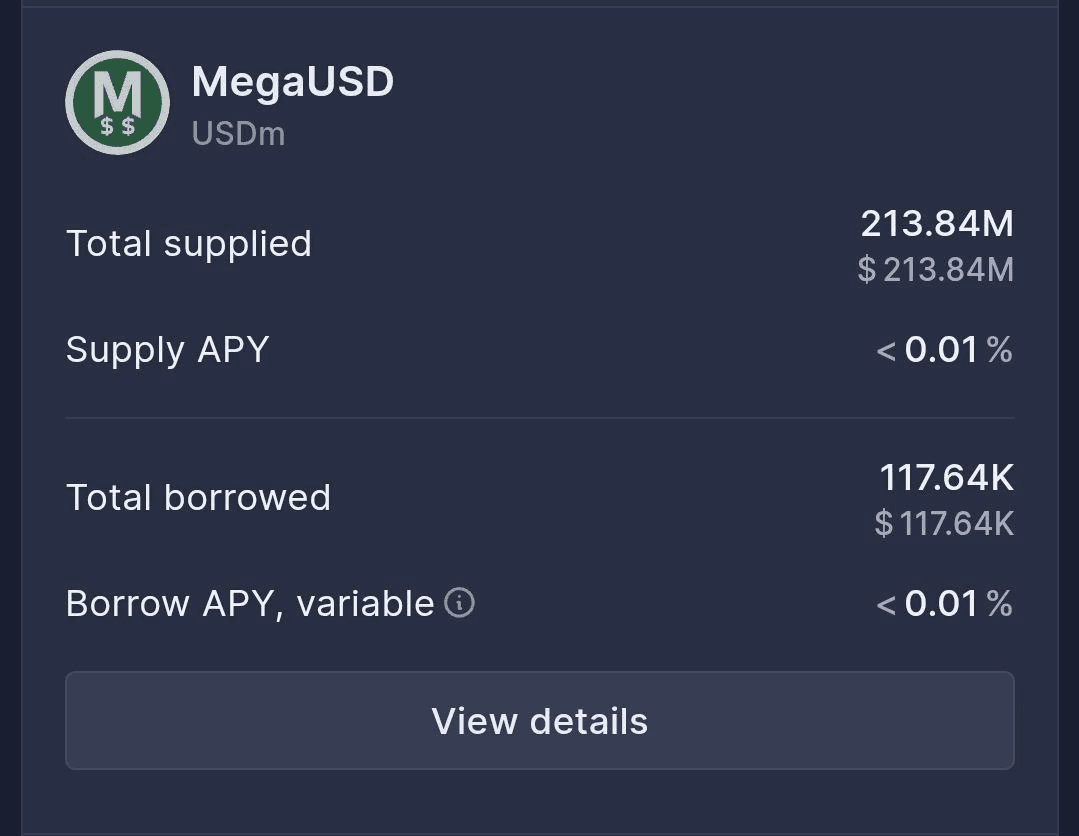Click the Borrow APY, variable label
Screen dimensions: 1079x836
[250, 604]
